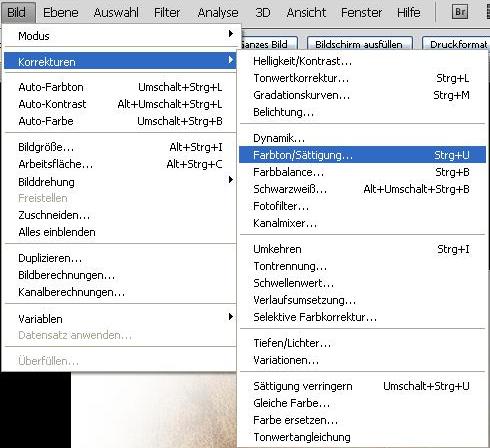The height and width of the screenshot is (448, 490).
Task: Open Tonwertkorrektur adjustment
Action: pos(362,78)
